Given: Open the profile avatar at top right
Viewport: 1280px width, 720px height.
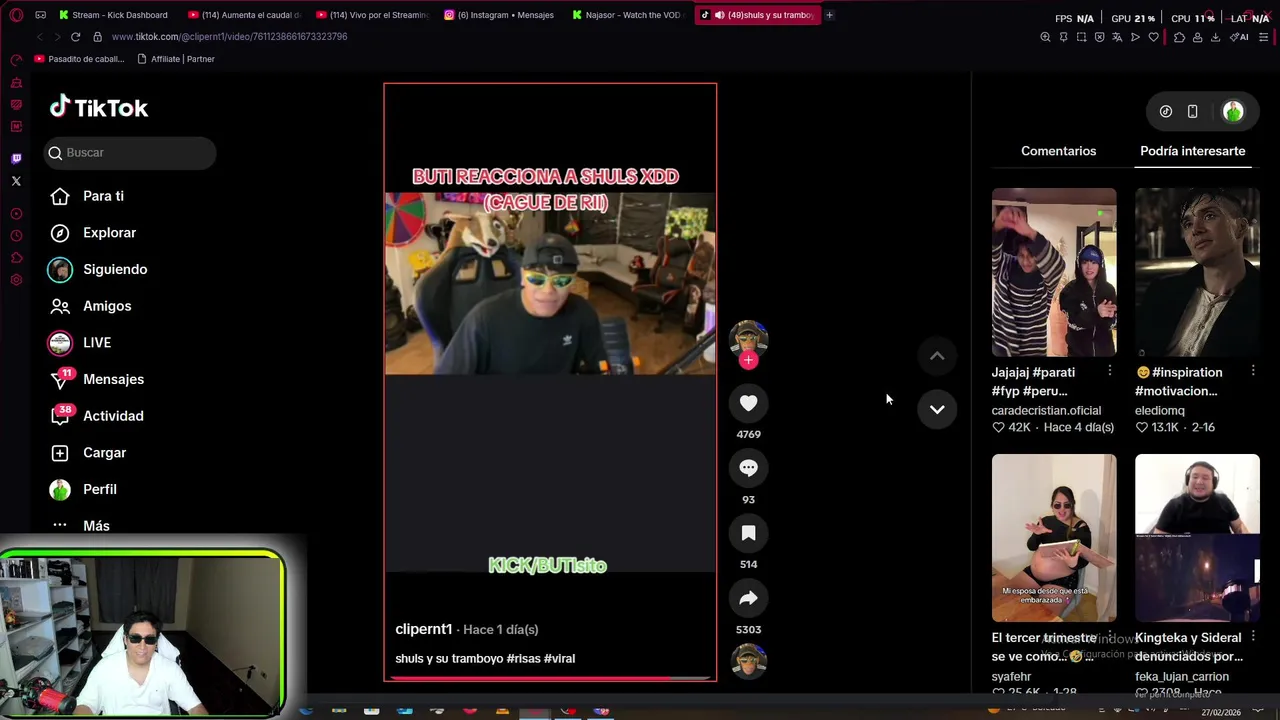Looking at the screenshot, I should click(1233, 111).
